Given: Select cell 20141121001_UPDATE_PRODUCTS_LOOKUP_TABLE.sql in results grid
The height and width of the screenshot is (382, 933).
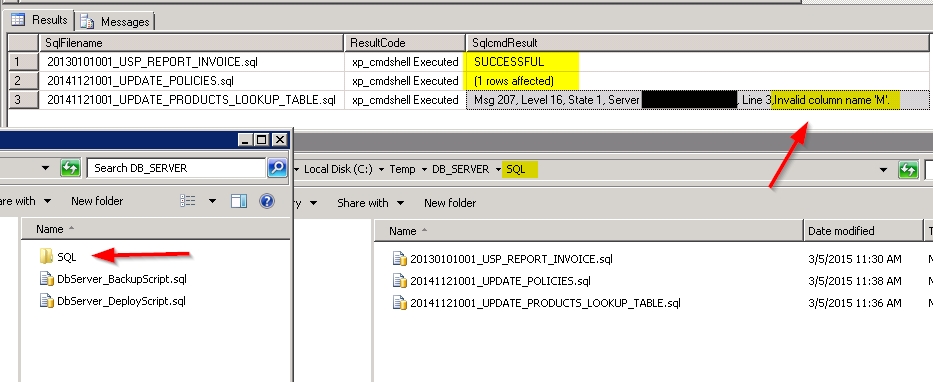Looking at the screenshot, I should (x=192, y=100).
